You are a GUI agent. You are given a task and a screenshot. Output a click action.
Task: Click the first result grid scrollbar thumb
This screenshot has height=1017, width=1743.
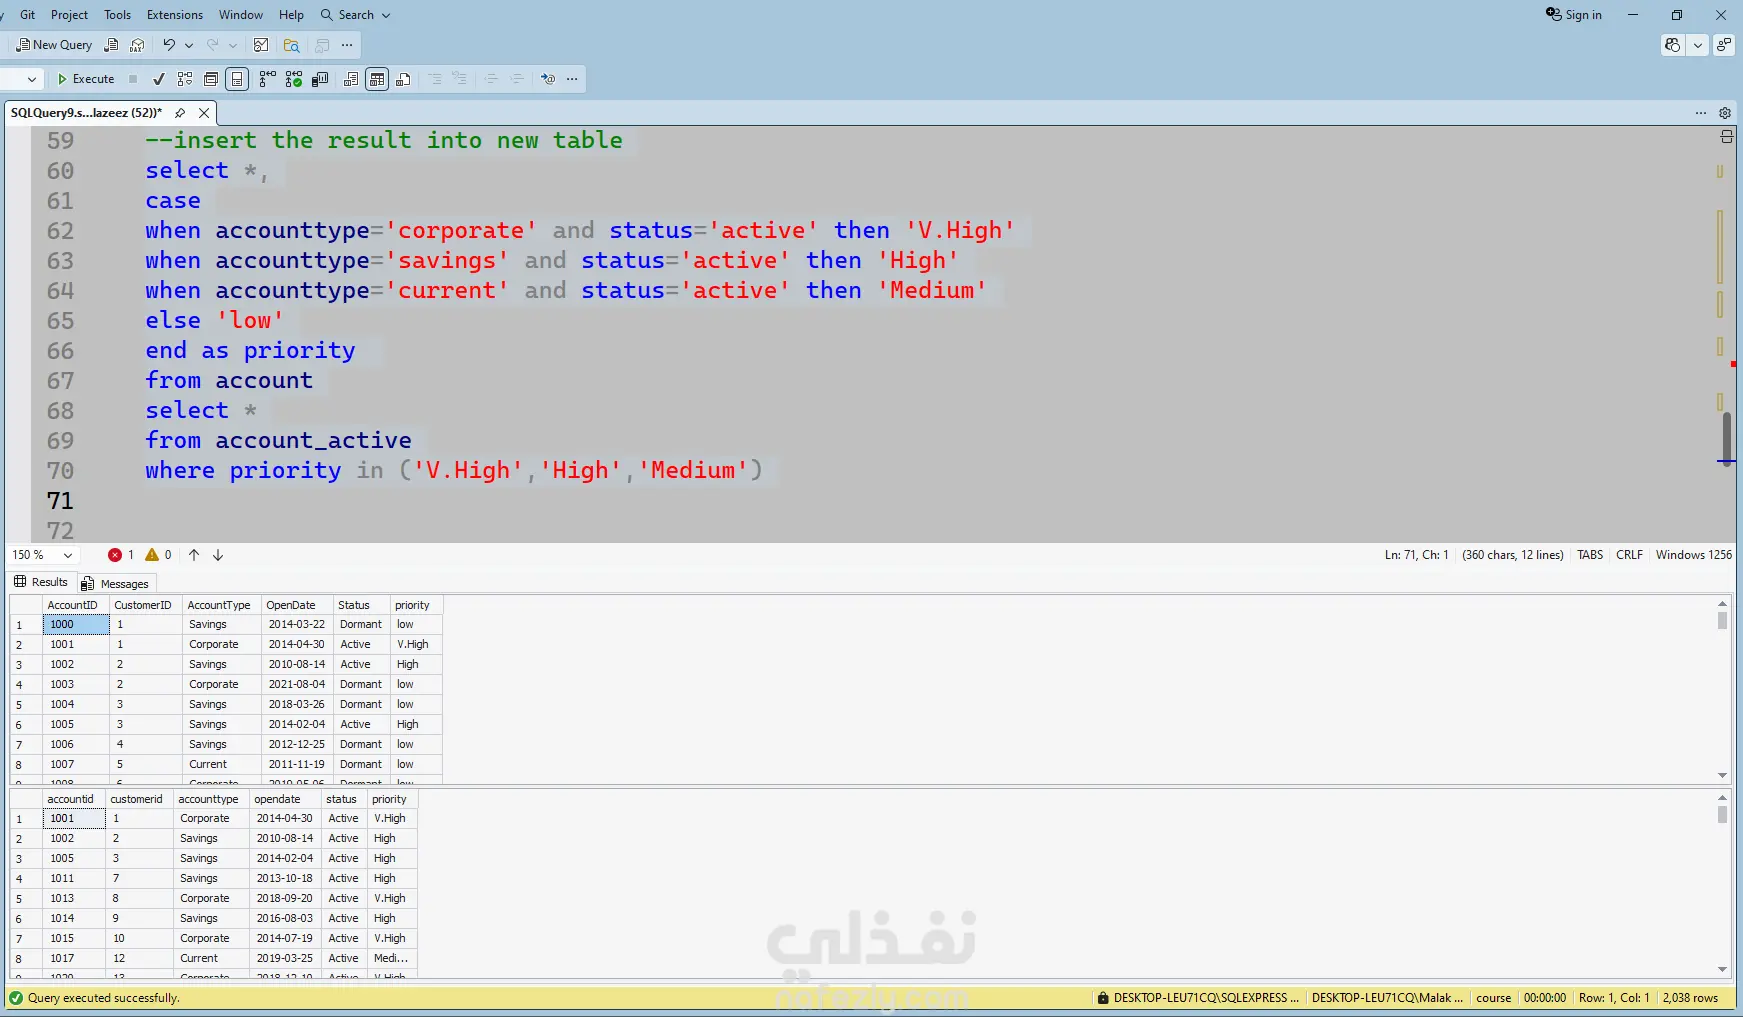1722,621
